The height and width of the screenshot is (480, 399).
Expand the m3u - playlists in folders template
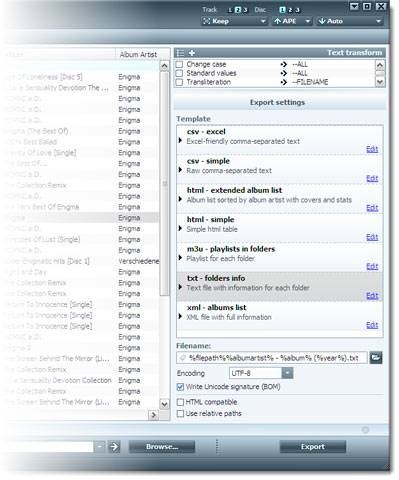(180, 258)
